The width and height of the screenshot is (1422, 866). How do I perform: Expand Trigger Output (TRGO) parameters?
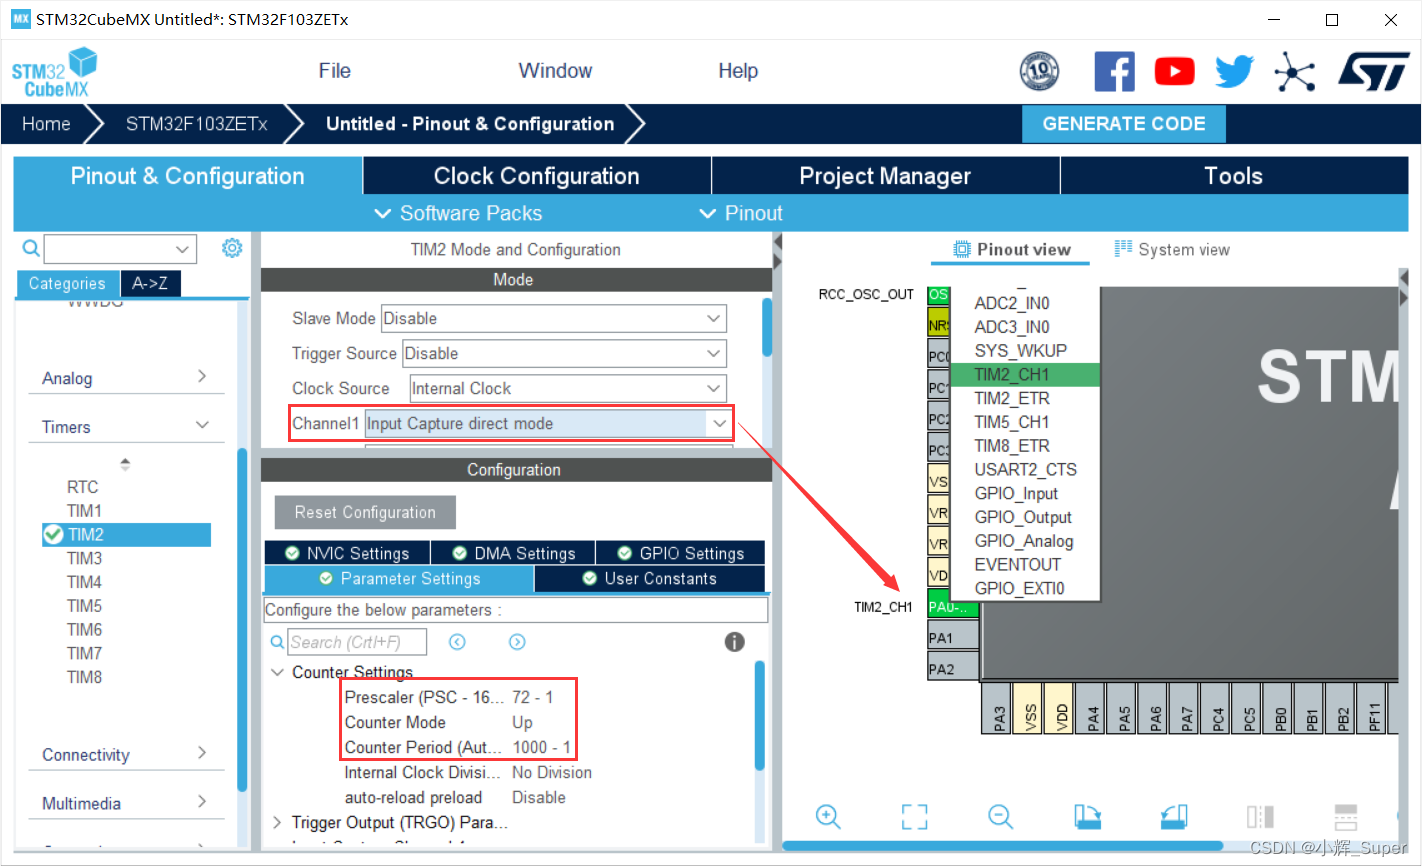277,822
